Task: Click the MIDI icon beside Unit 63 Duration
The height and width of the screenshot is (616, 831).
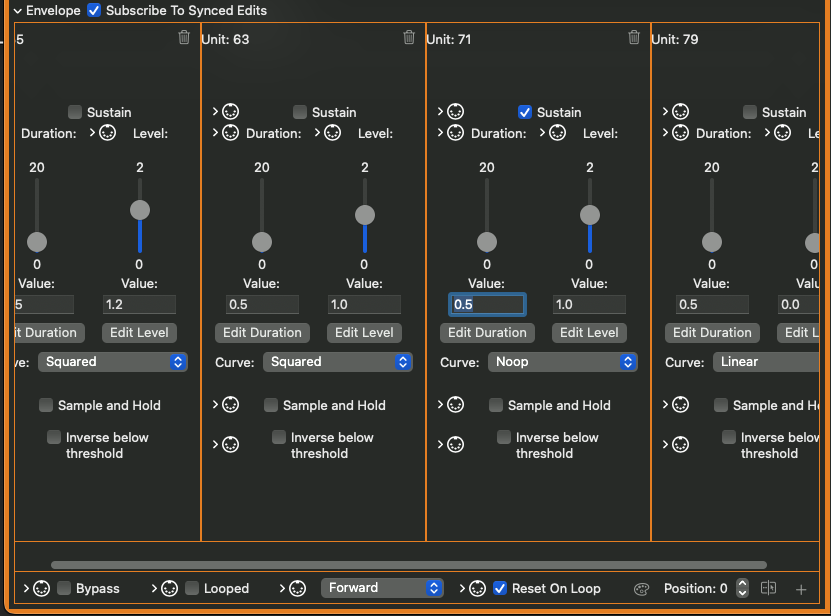Action: click(230, 133)
